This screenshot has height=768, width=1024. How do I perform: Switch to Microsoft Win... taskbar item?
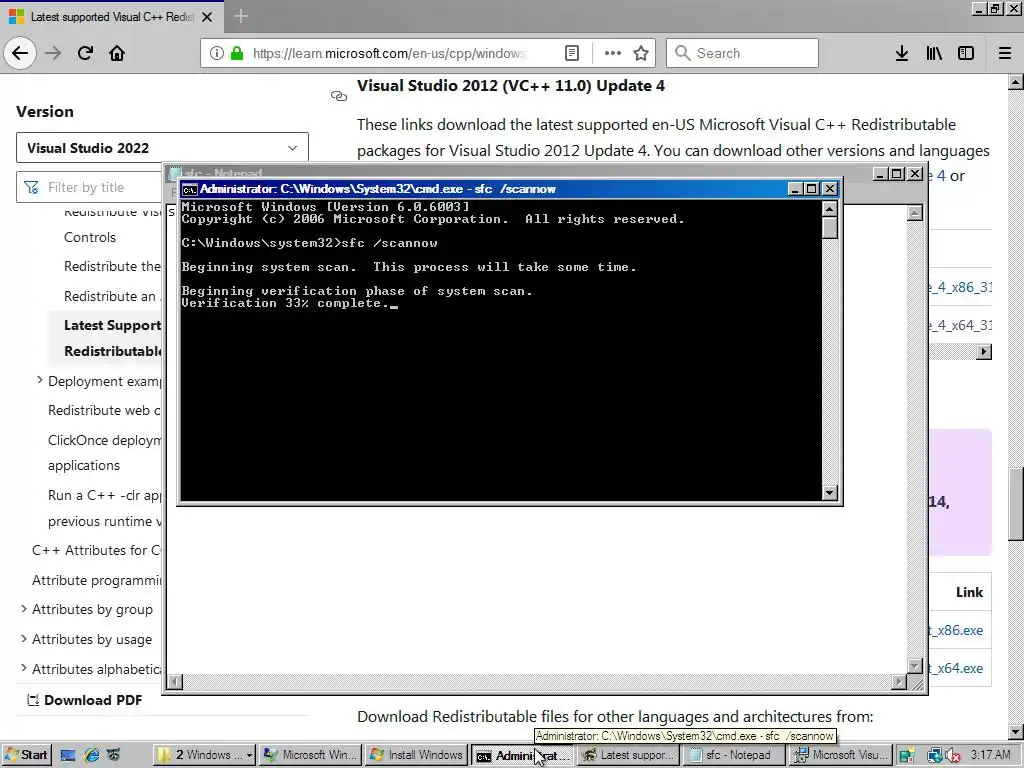pyautogui.click(x=310, y=756)
